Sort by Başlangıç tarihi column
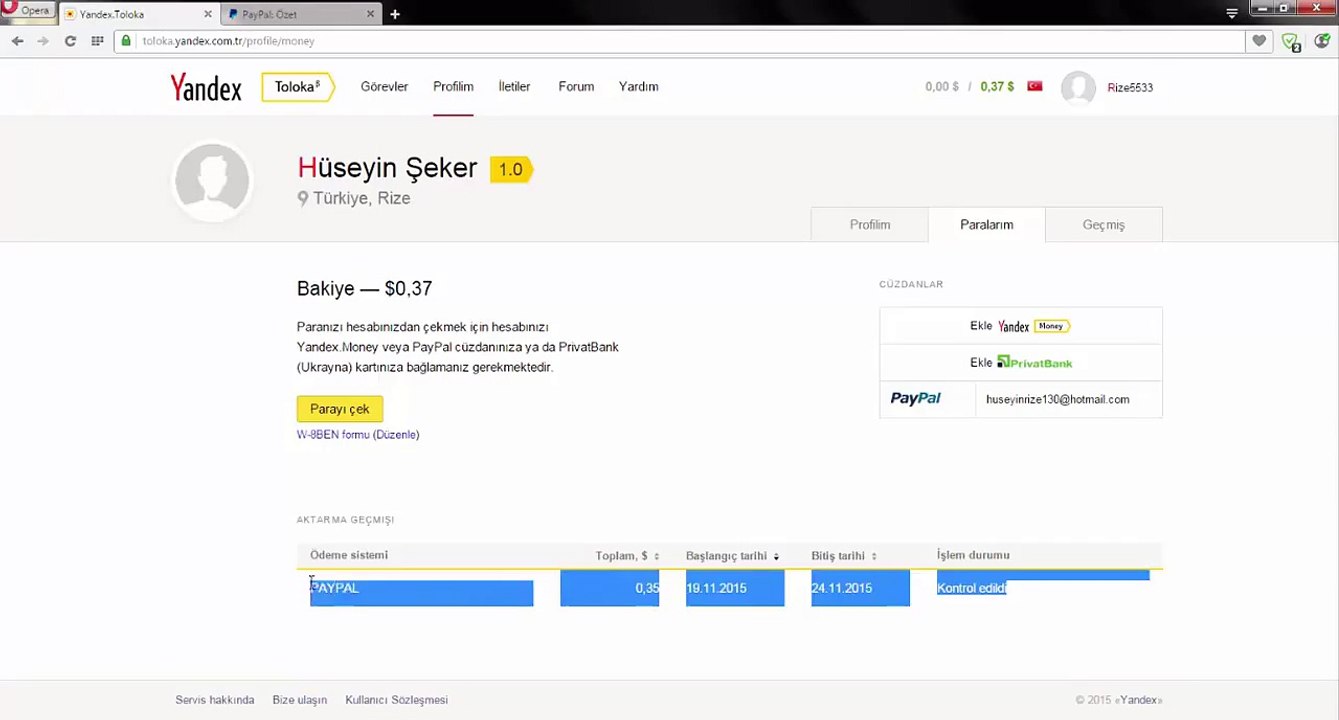1339x720 pixels. click(x=732, y=556)
